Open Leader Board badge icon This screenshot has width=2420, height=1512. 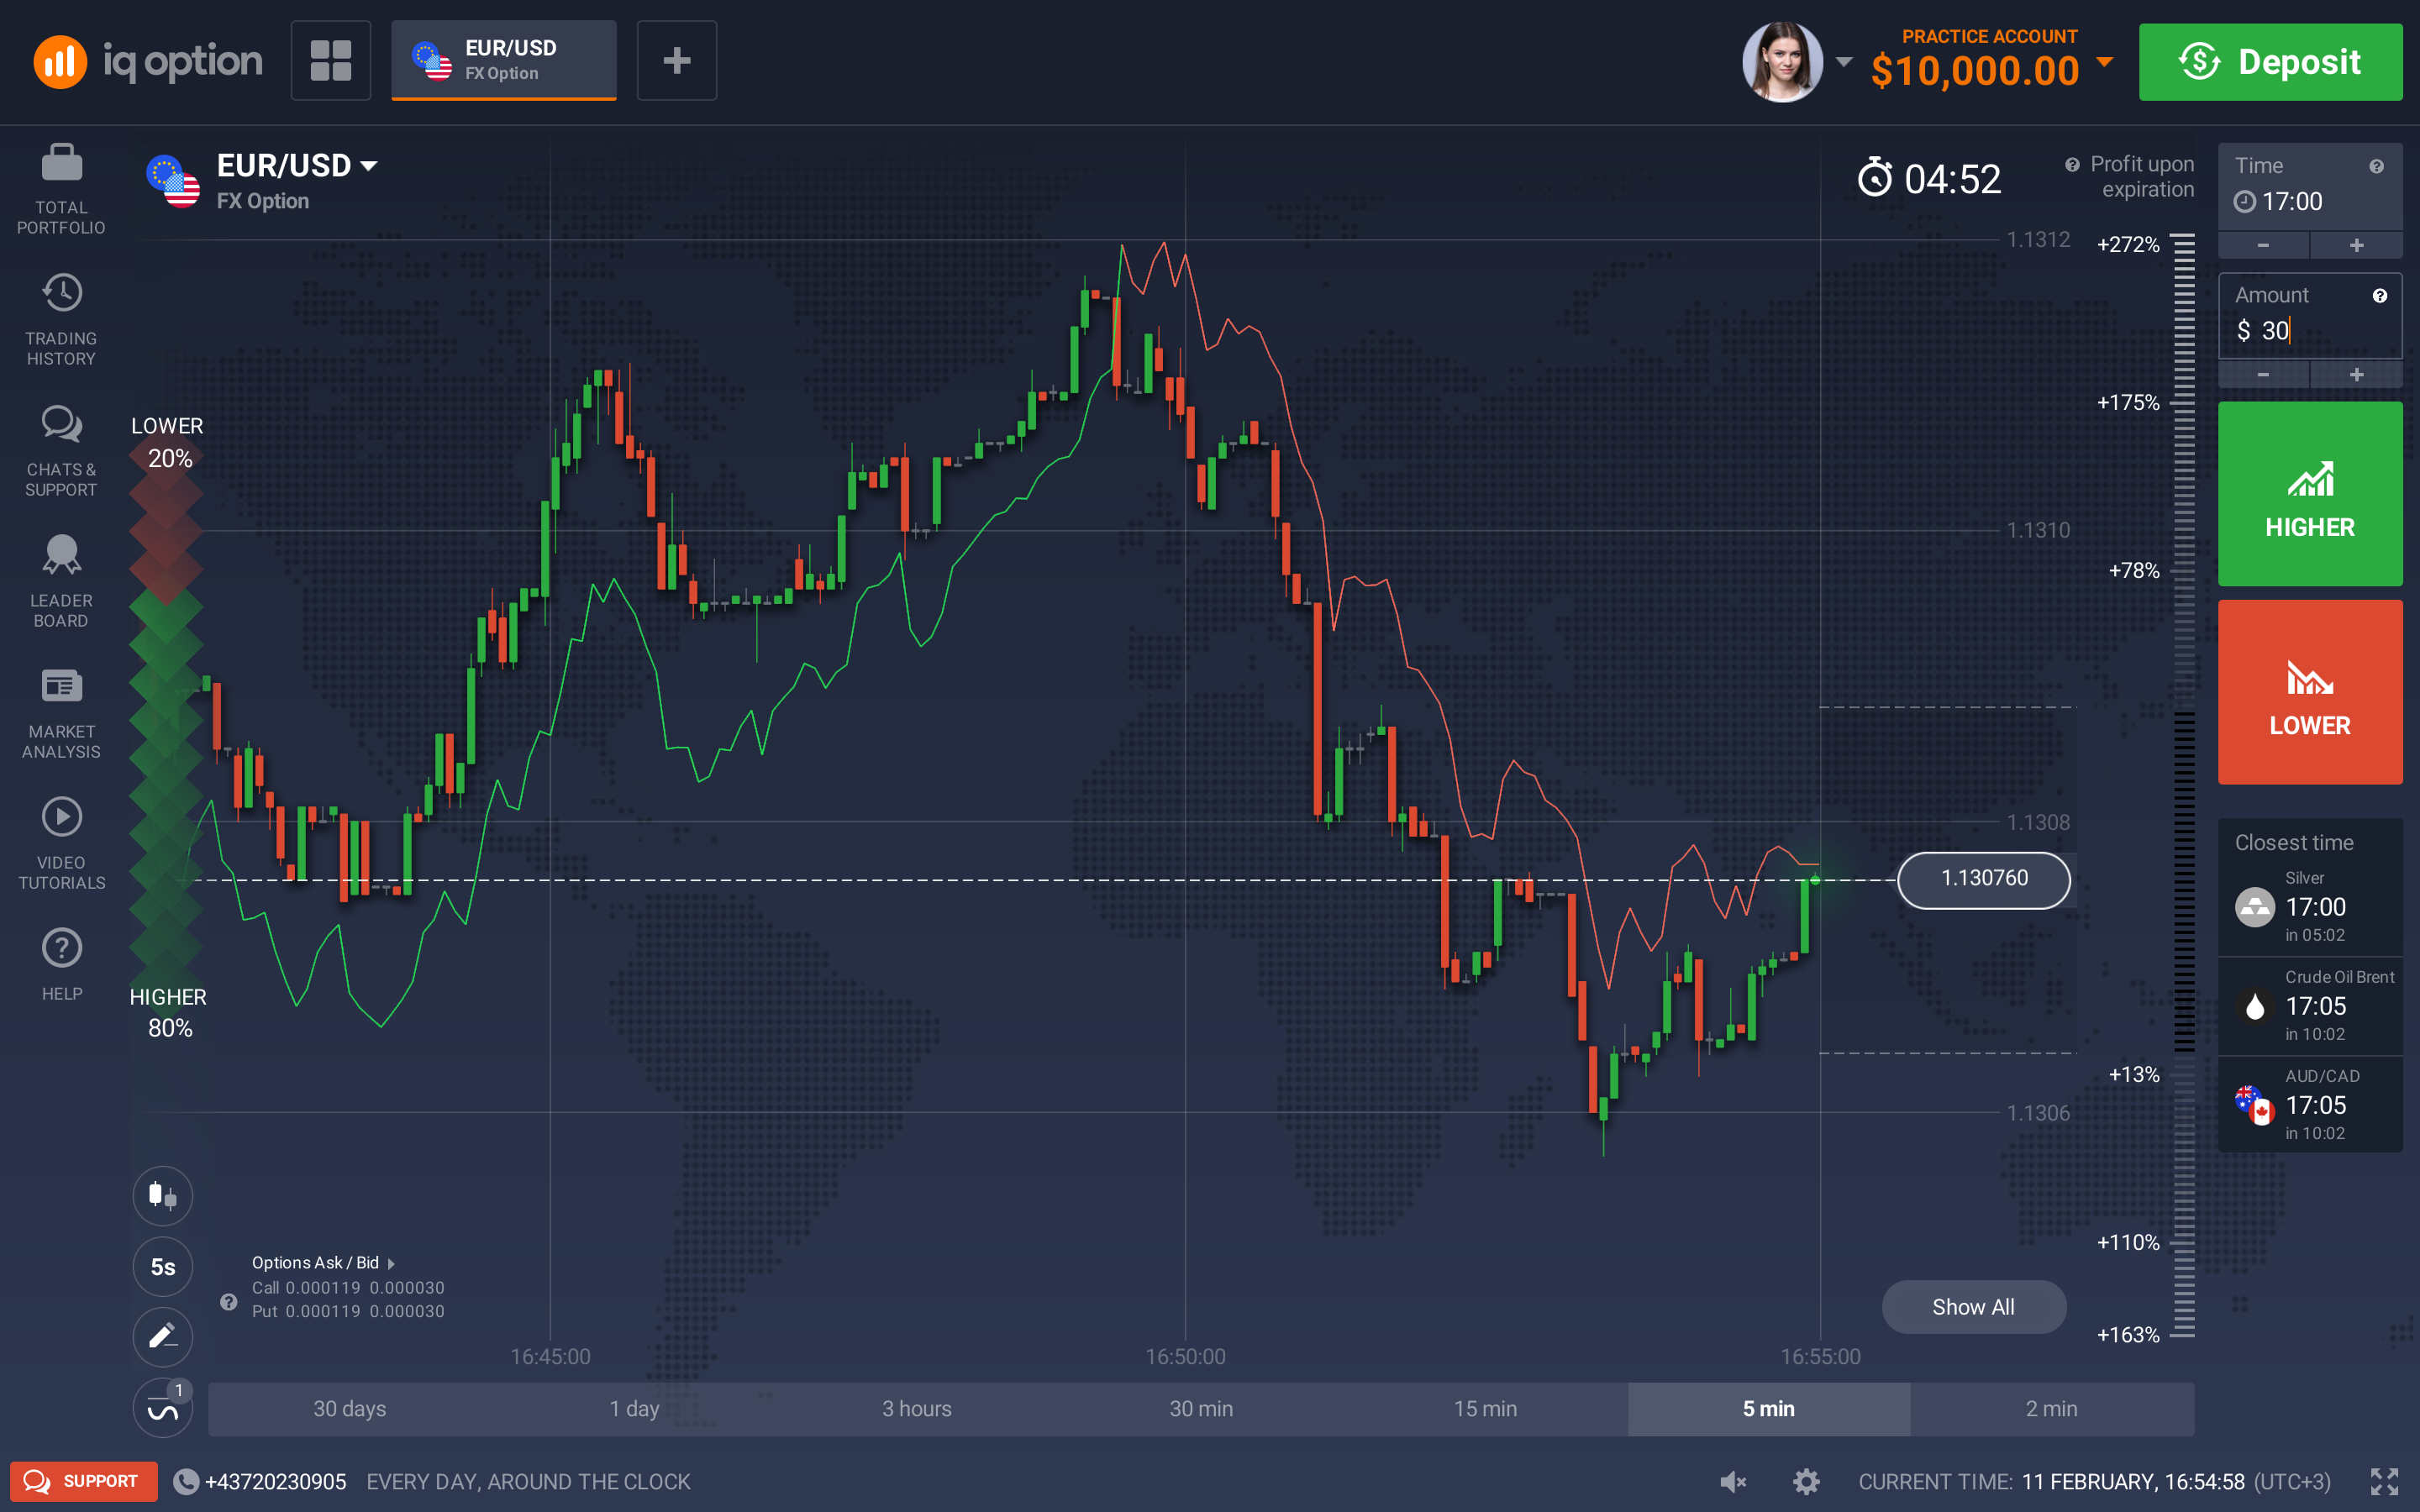pos(61,555)
